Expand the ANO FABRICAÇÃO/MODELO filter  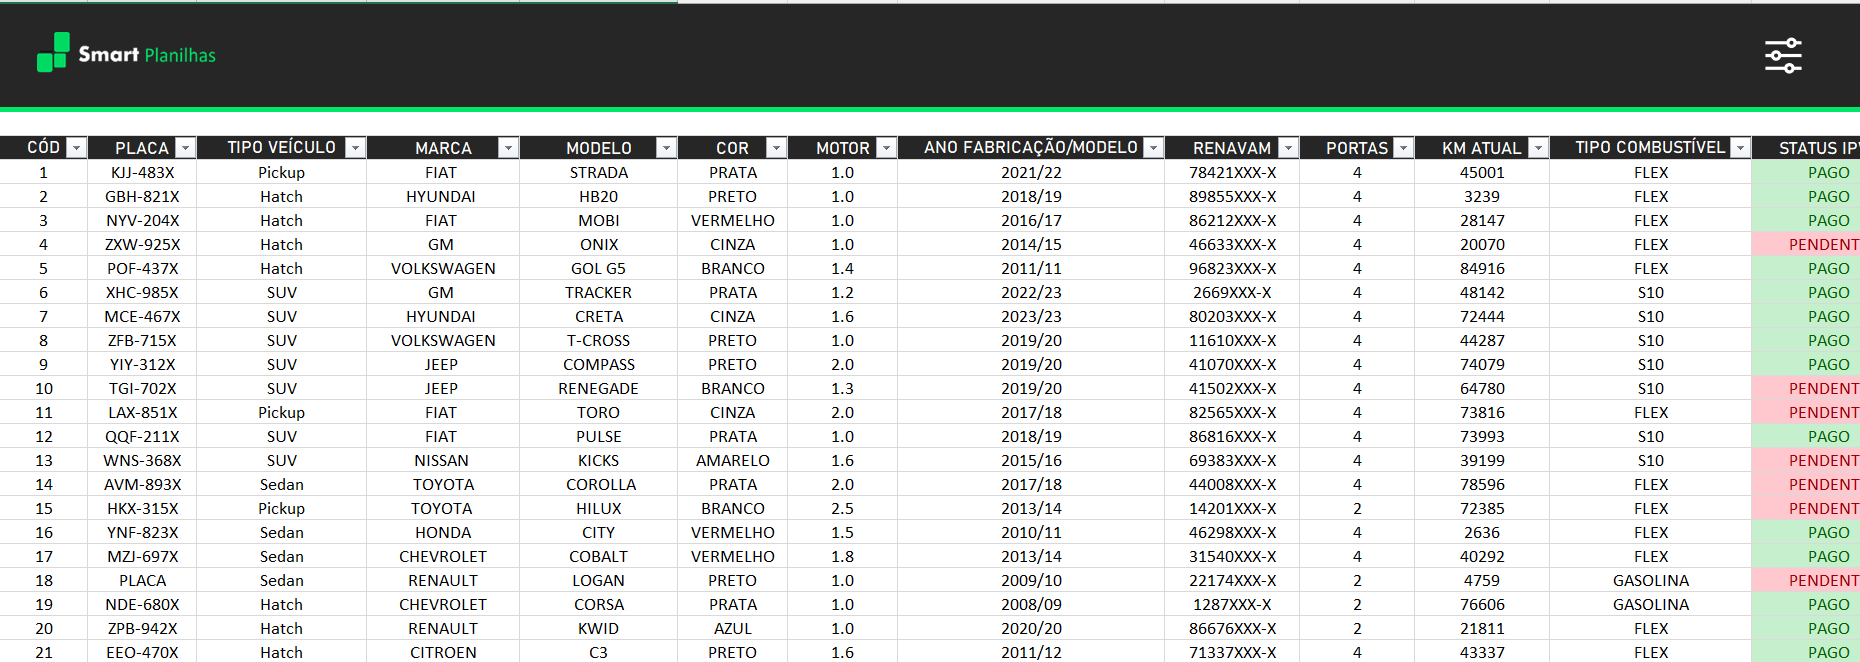coord(1153,148)
